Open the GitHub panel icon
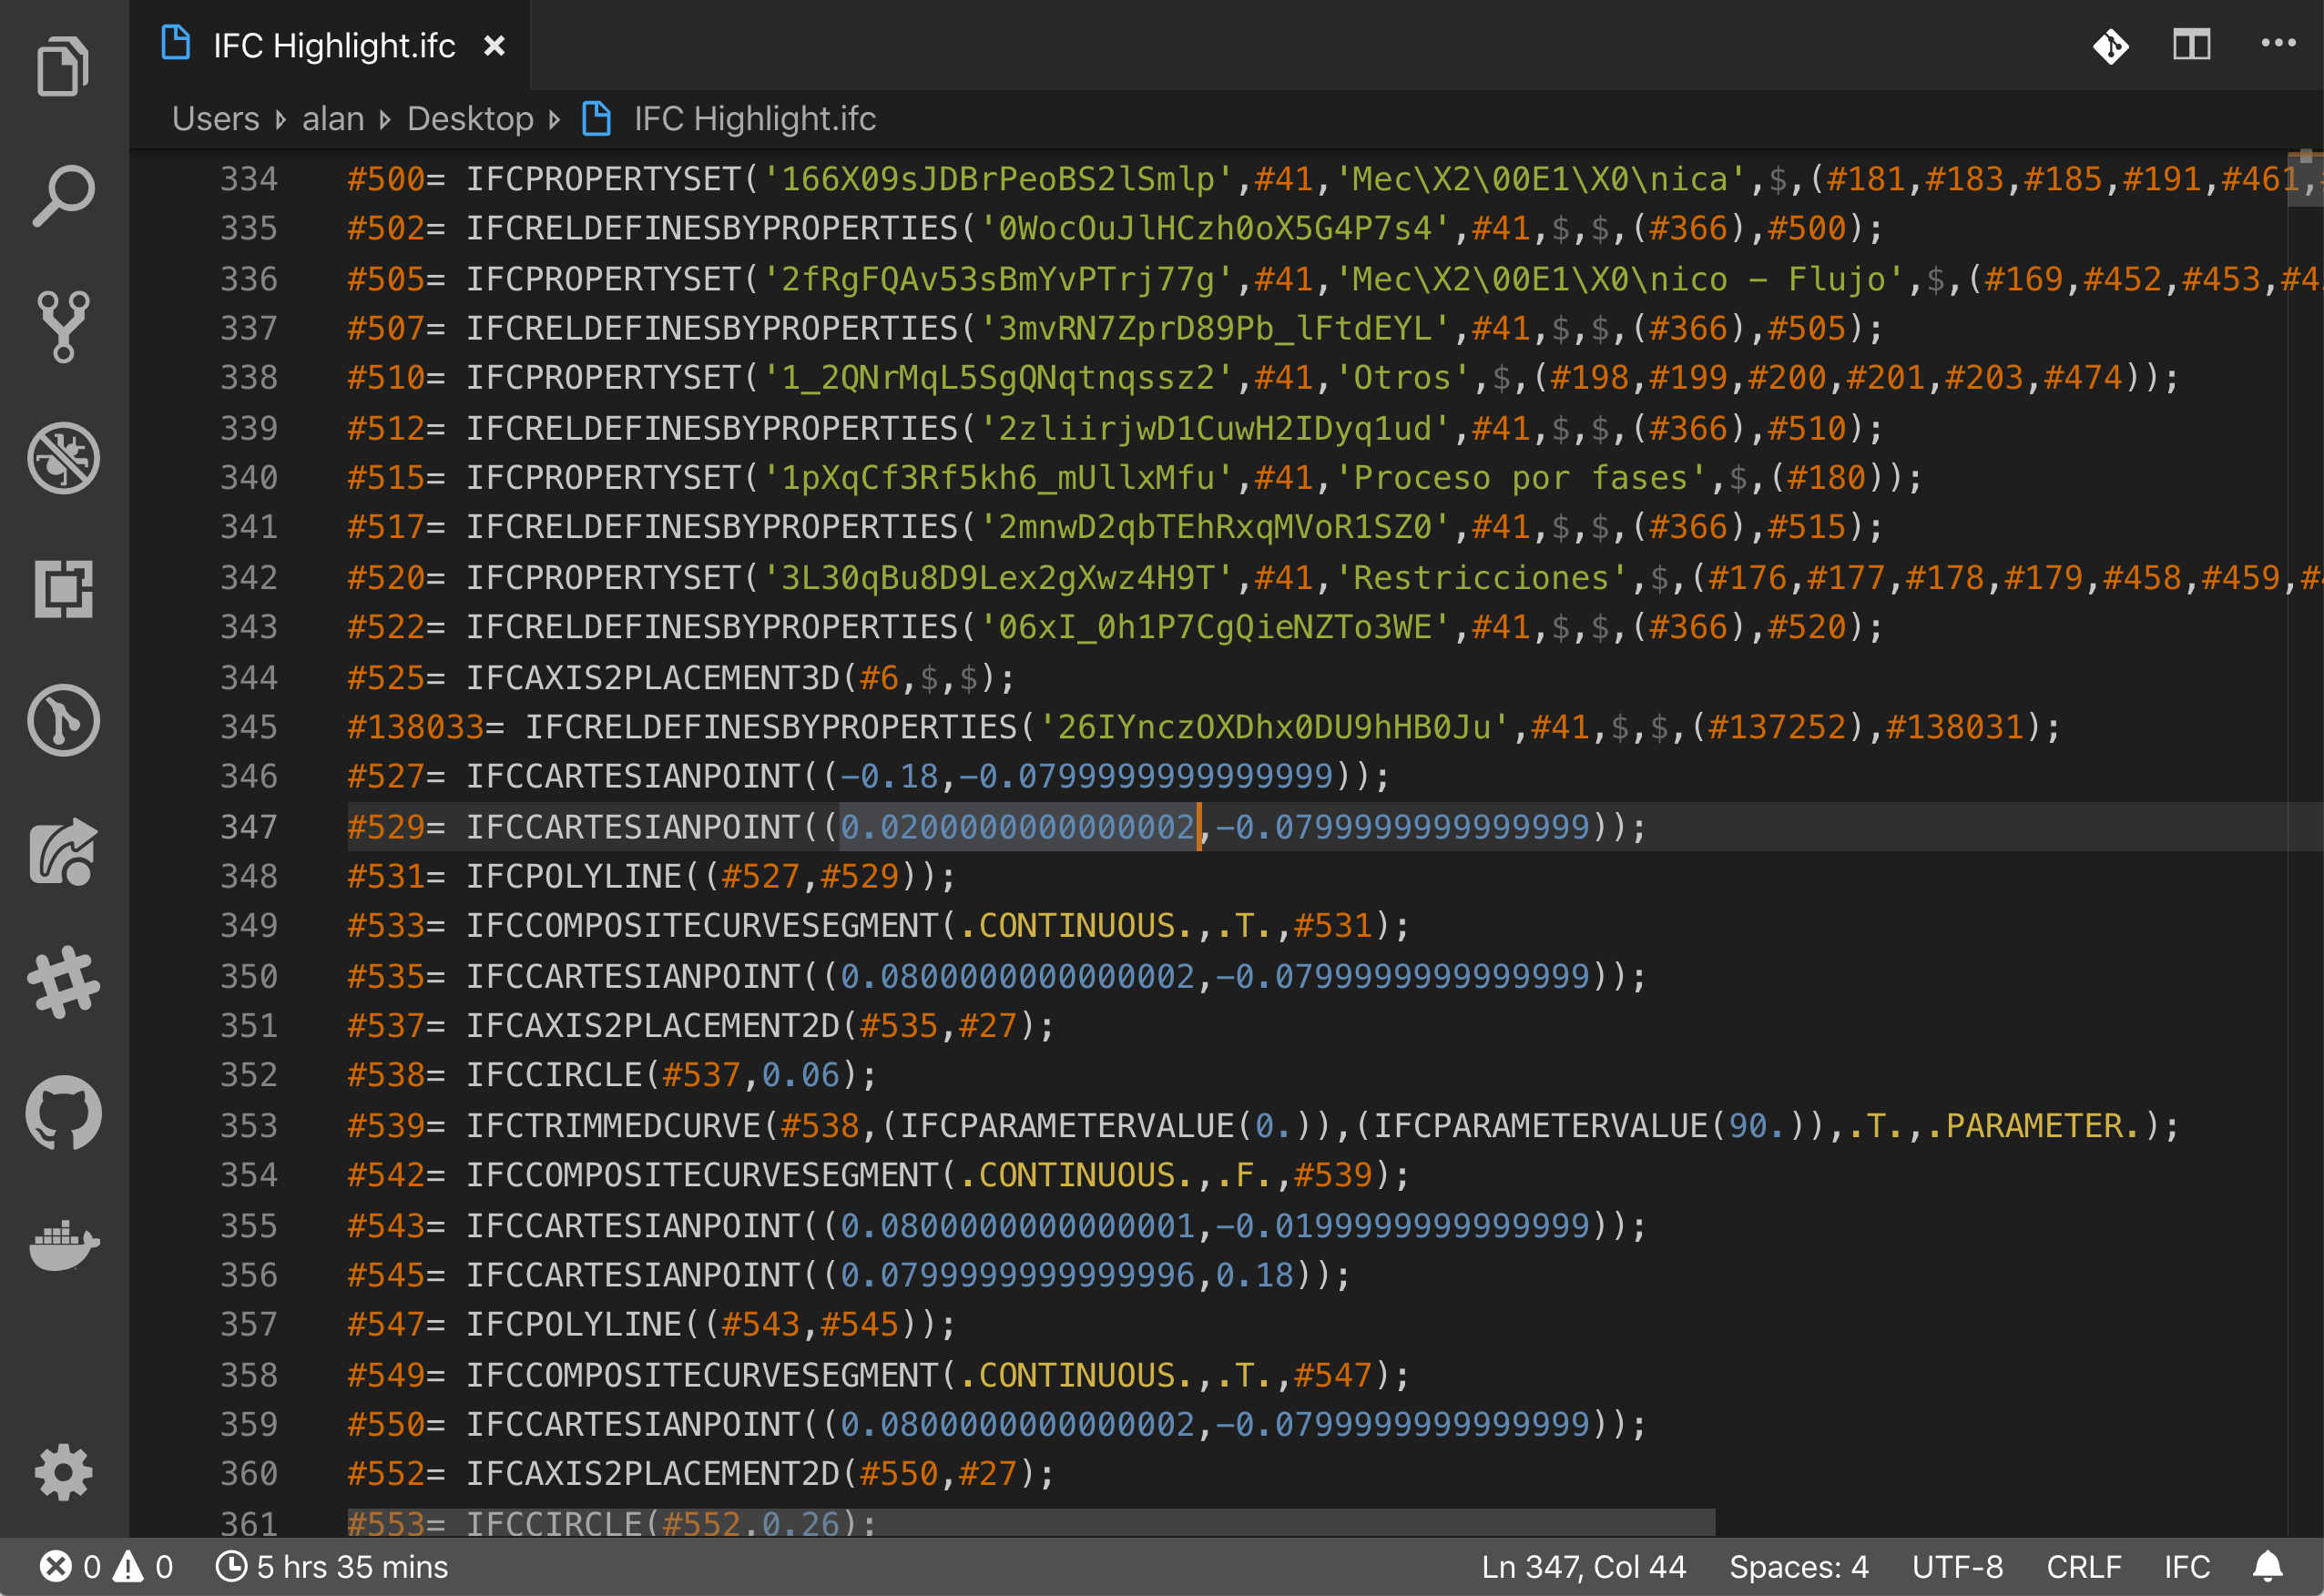Viewport: 2324px width, 1596px height. [x=63, y=1113]
